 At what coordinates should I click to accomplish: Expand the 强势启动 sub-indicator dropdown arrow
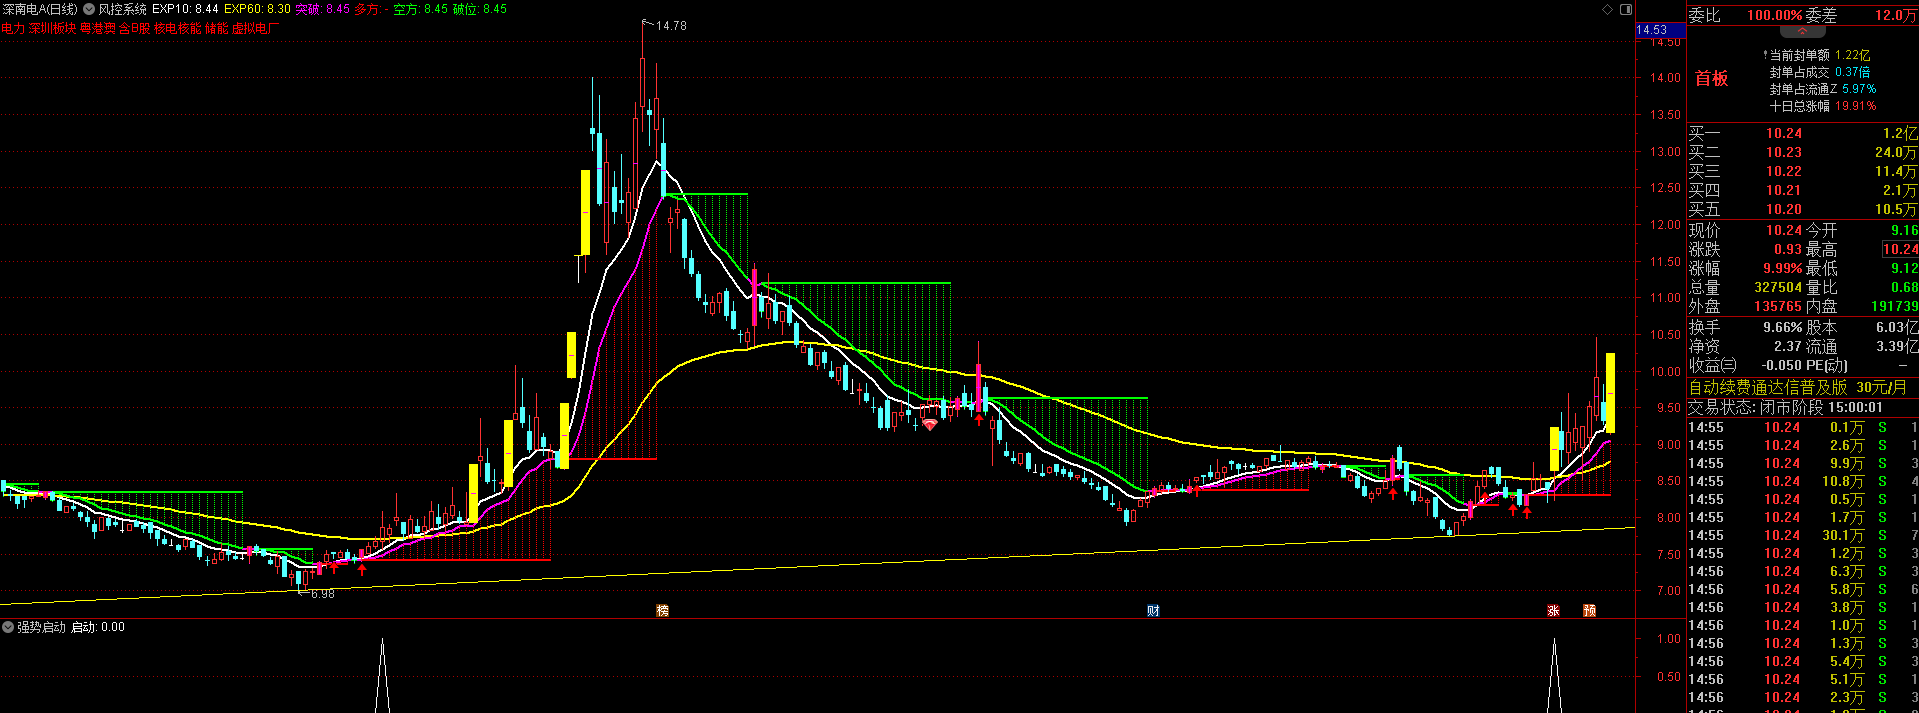pos(8,628)
